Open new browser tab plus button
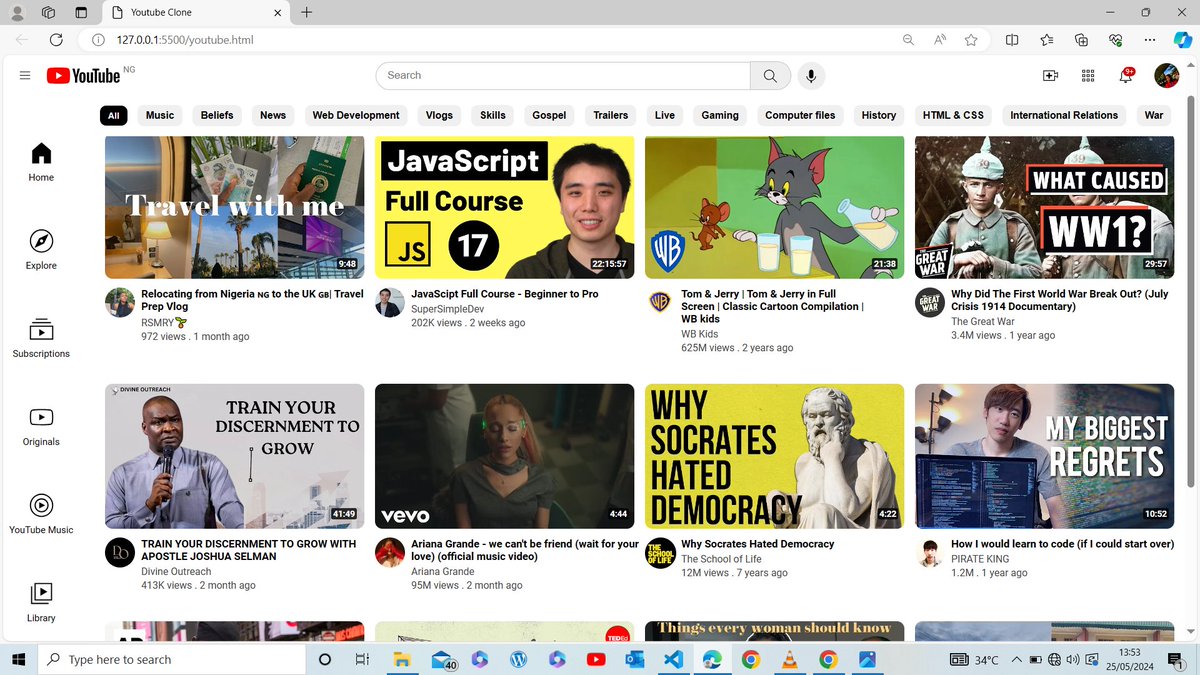This screenshot has height=675, width=1200. [x=306, y=13]
